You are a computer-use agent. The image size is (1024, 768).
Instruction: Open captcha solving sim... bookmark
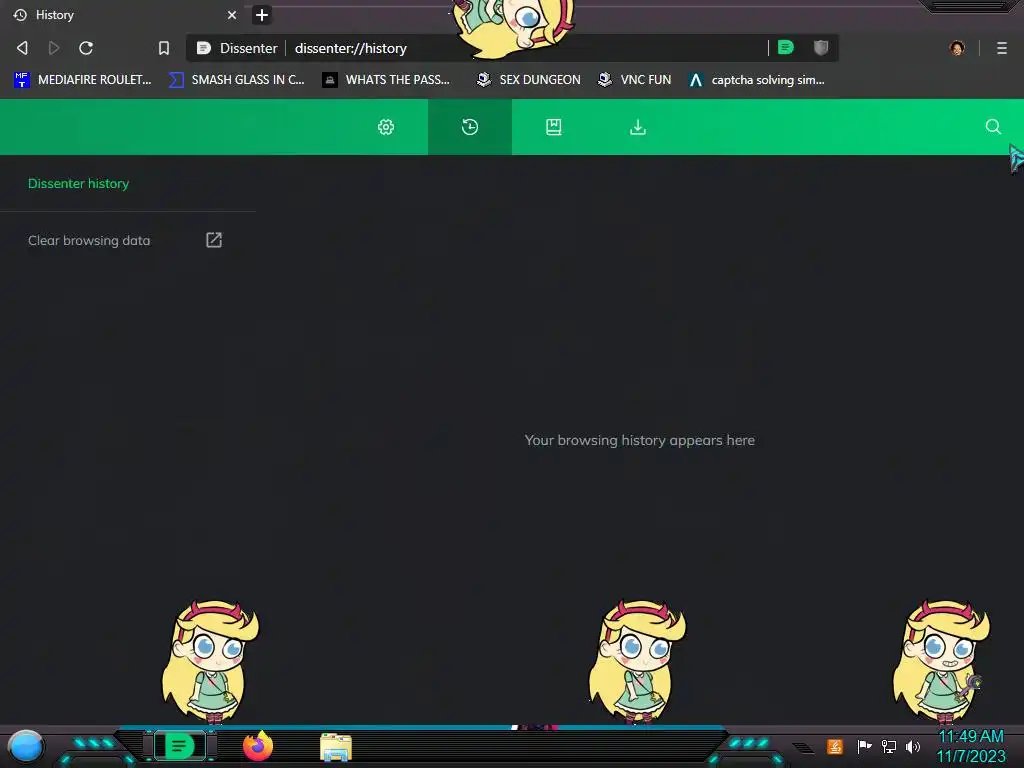tap(757, 80)
